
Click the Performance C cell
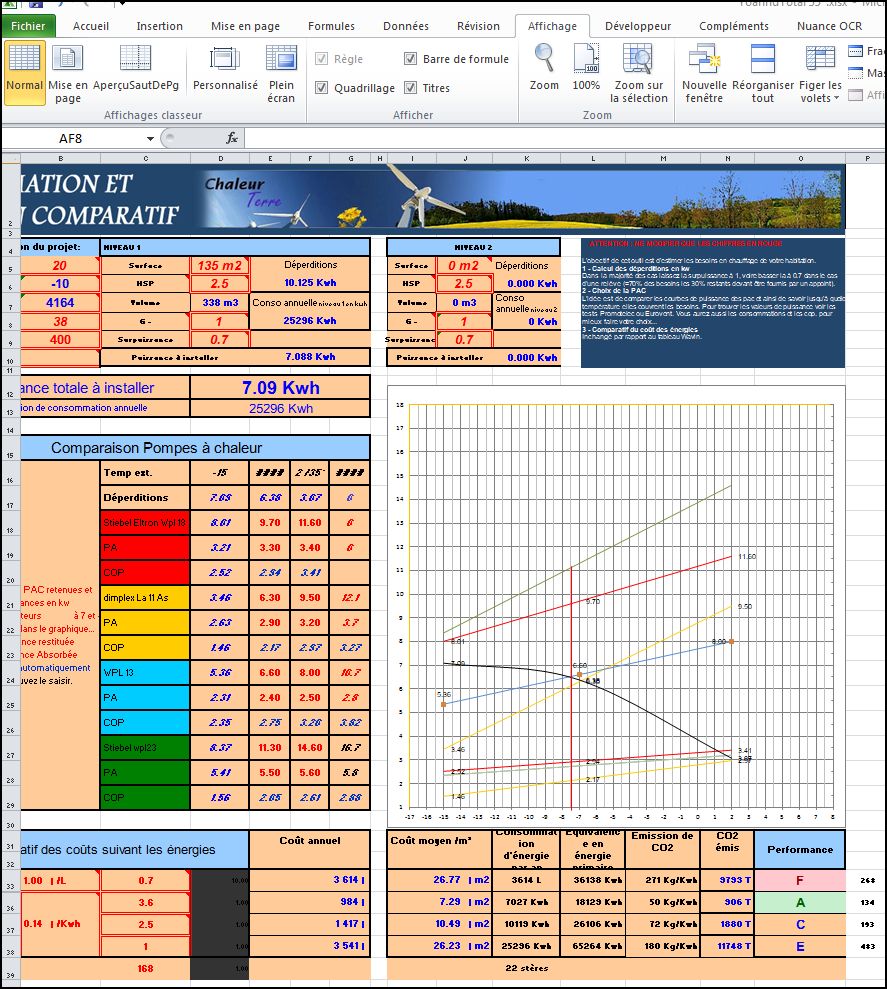pos(800,925)
